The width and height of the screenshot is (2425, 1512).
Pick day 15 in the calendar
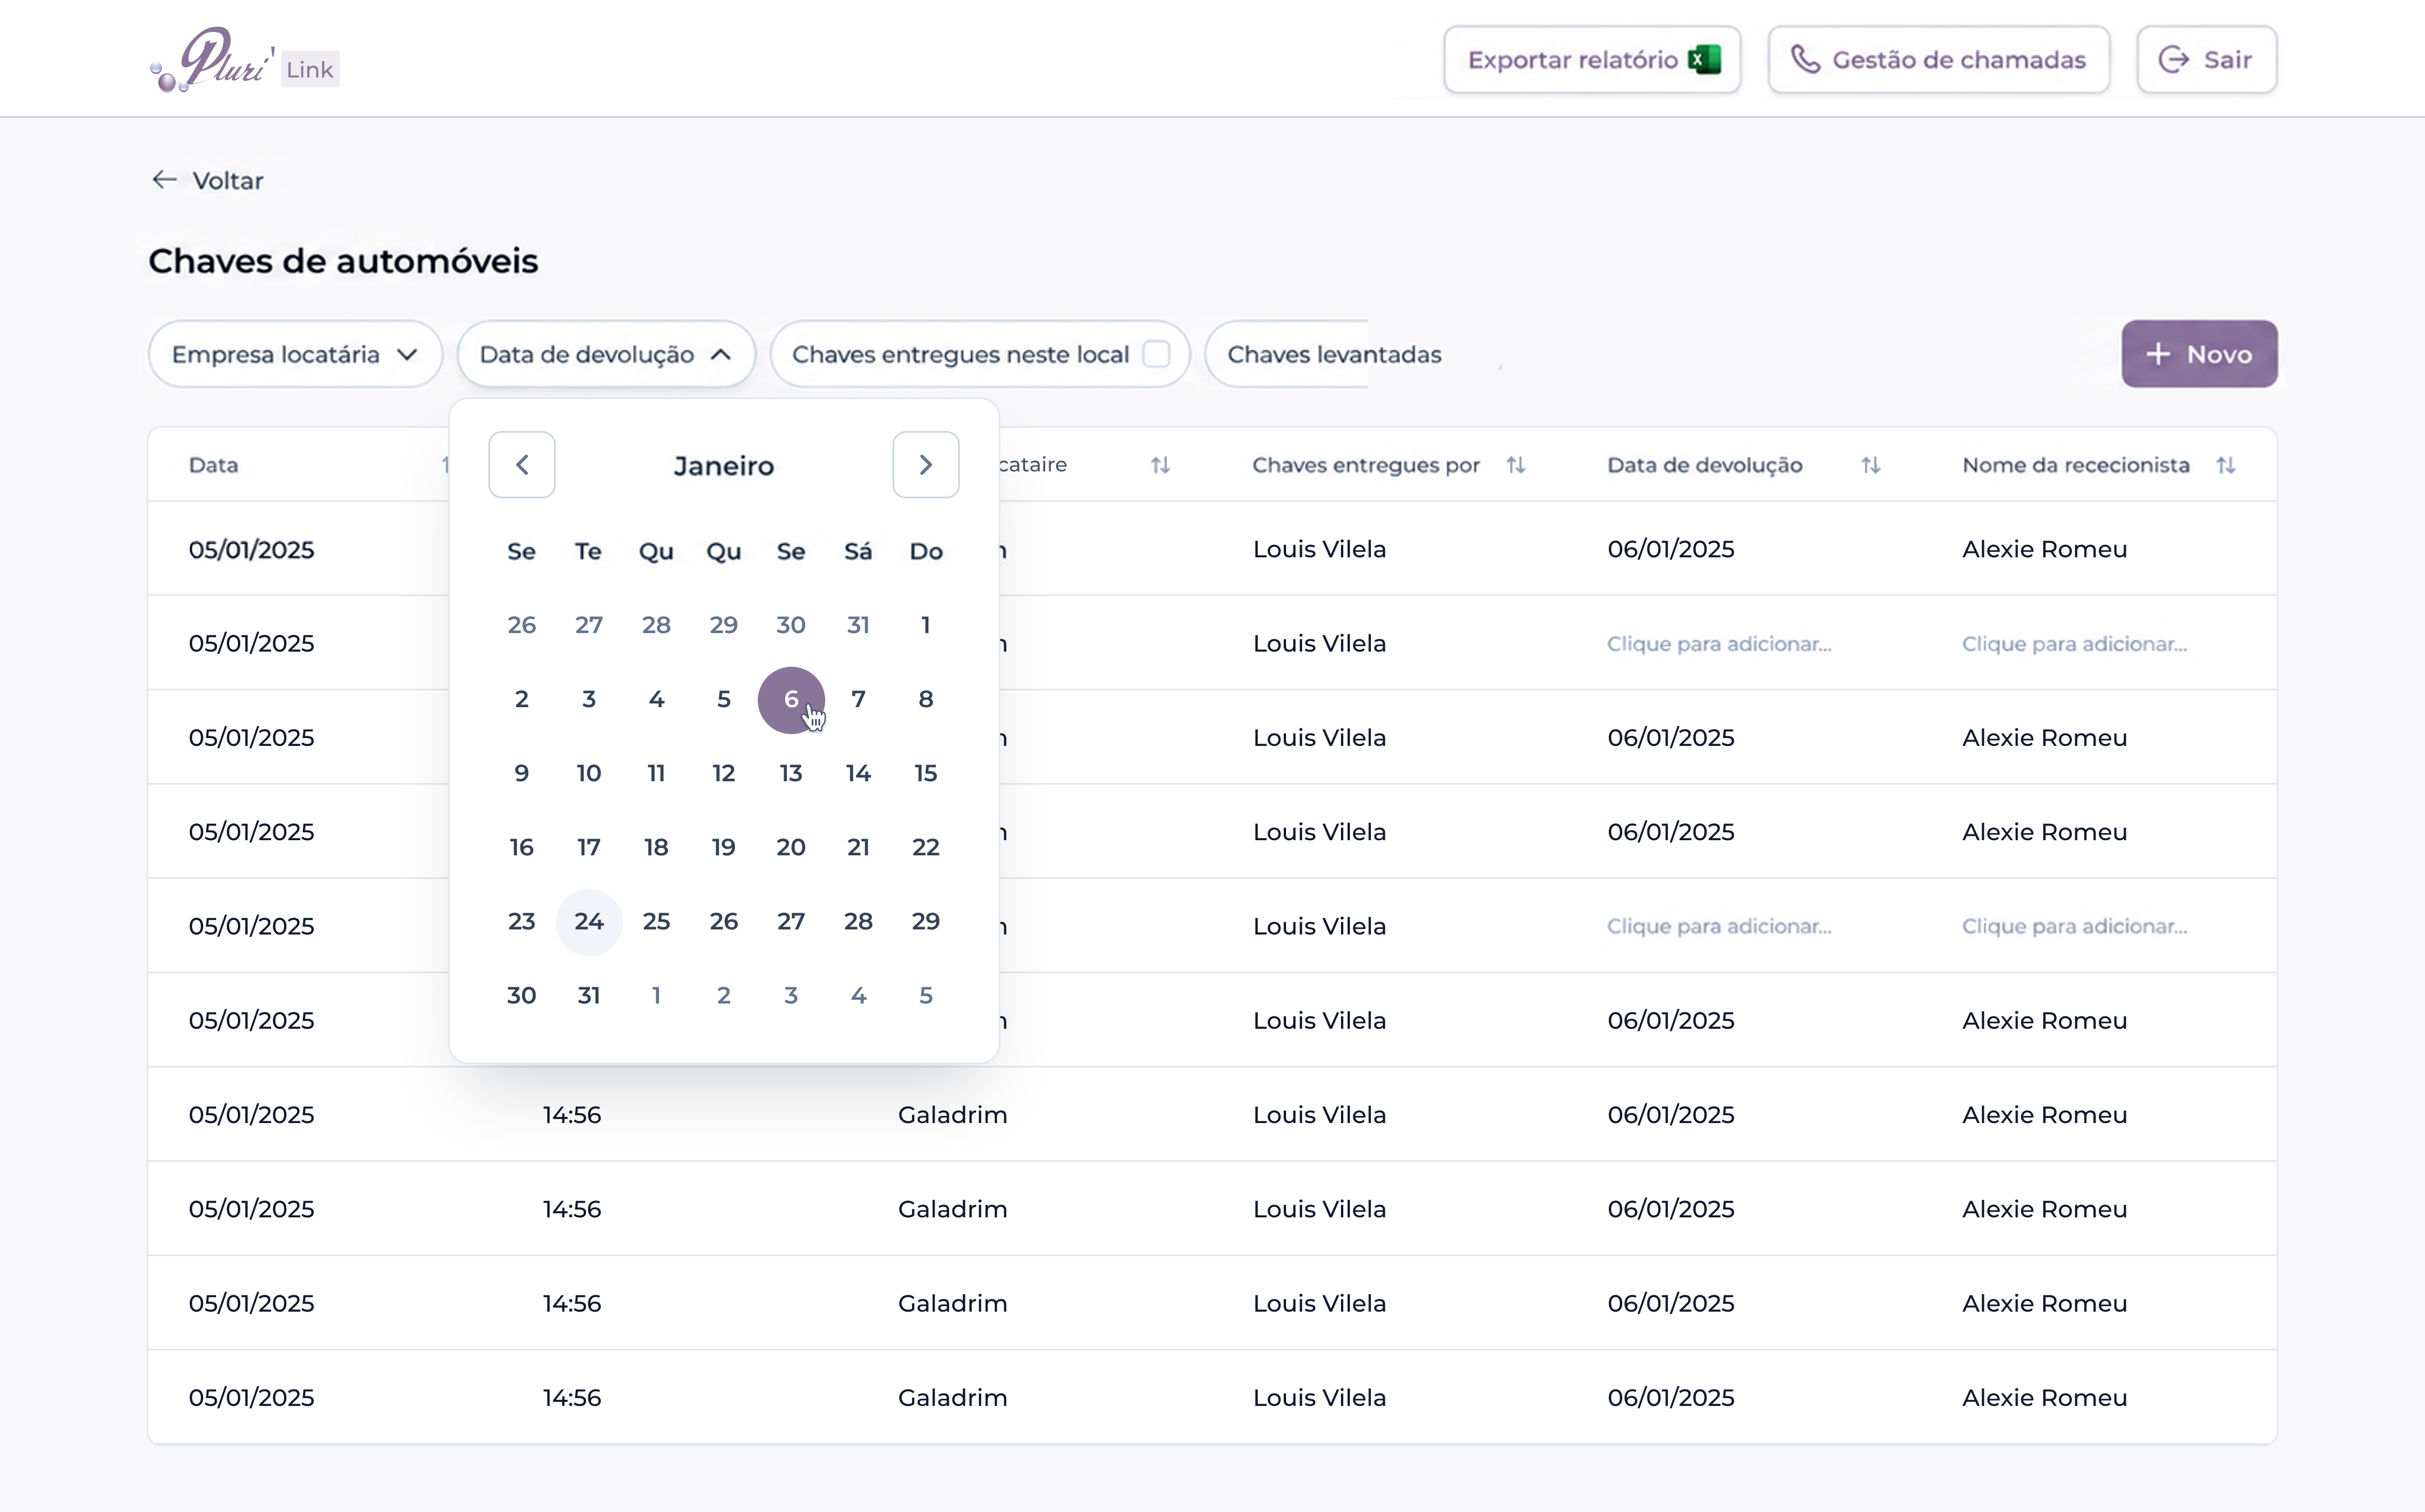[926, 774]
